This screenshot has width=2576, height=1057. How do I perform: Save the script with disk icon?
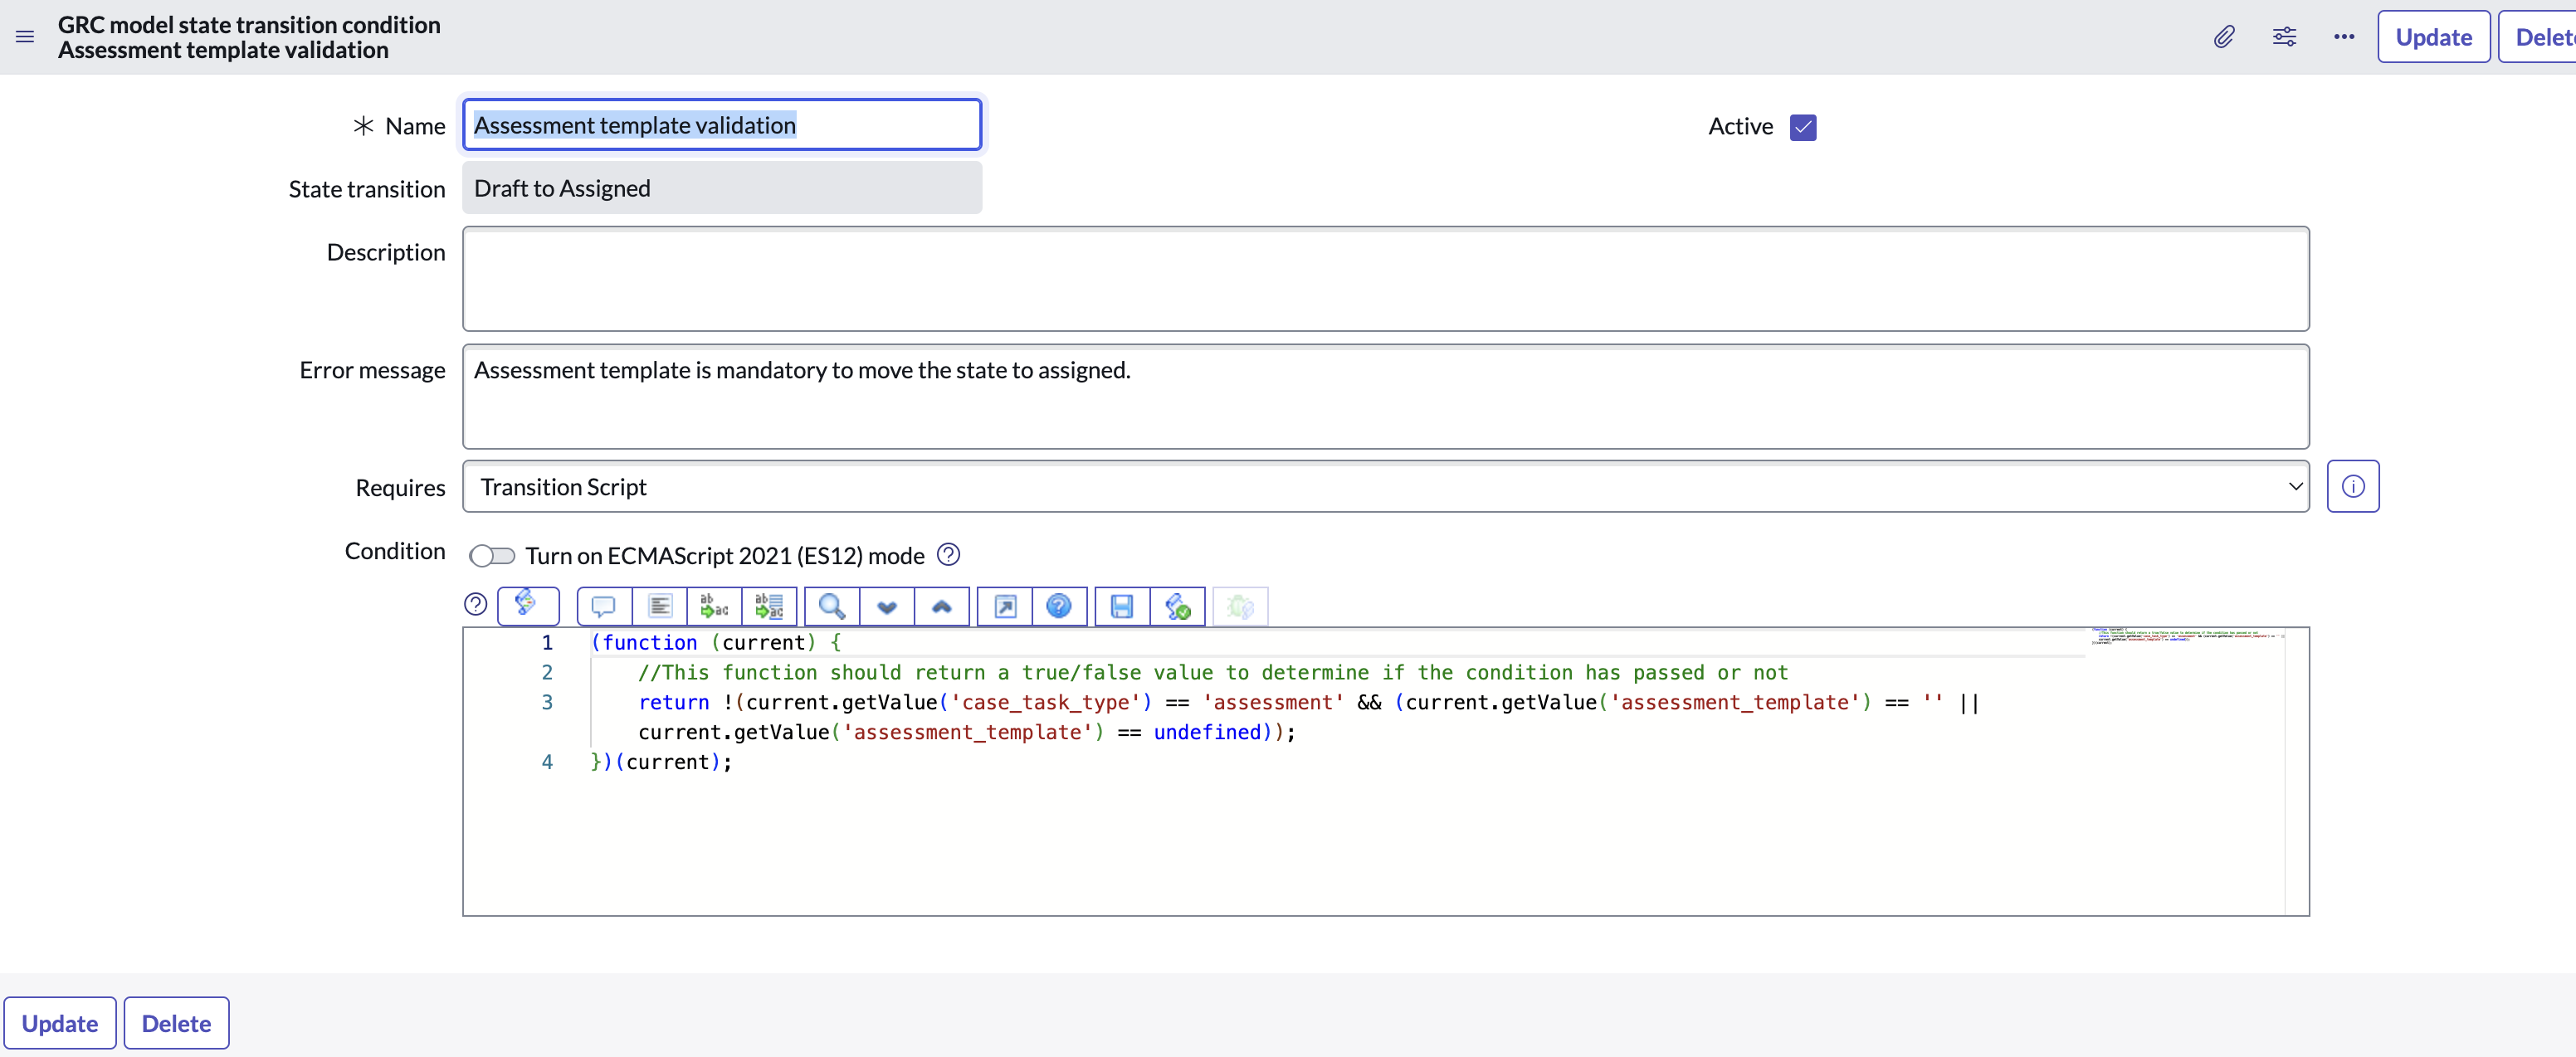(x=1122, y=606)
